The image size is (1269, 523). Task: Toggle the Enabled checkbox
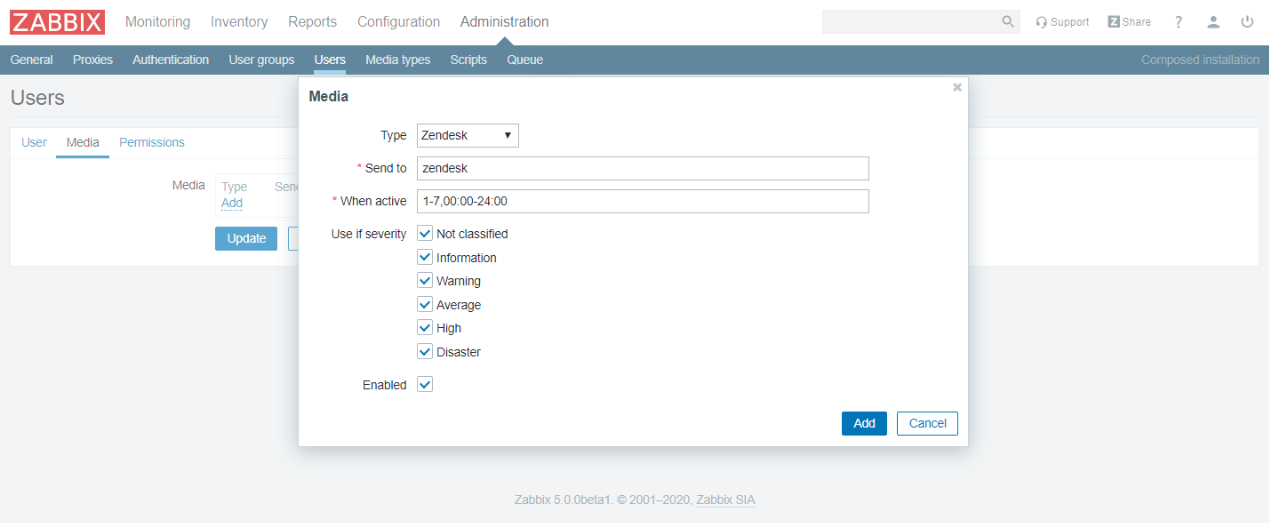click(x=425, y=385)
